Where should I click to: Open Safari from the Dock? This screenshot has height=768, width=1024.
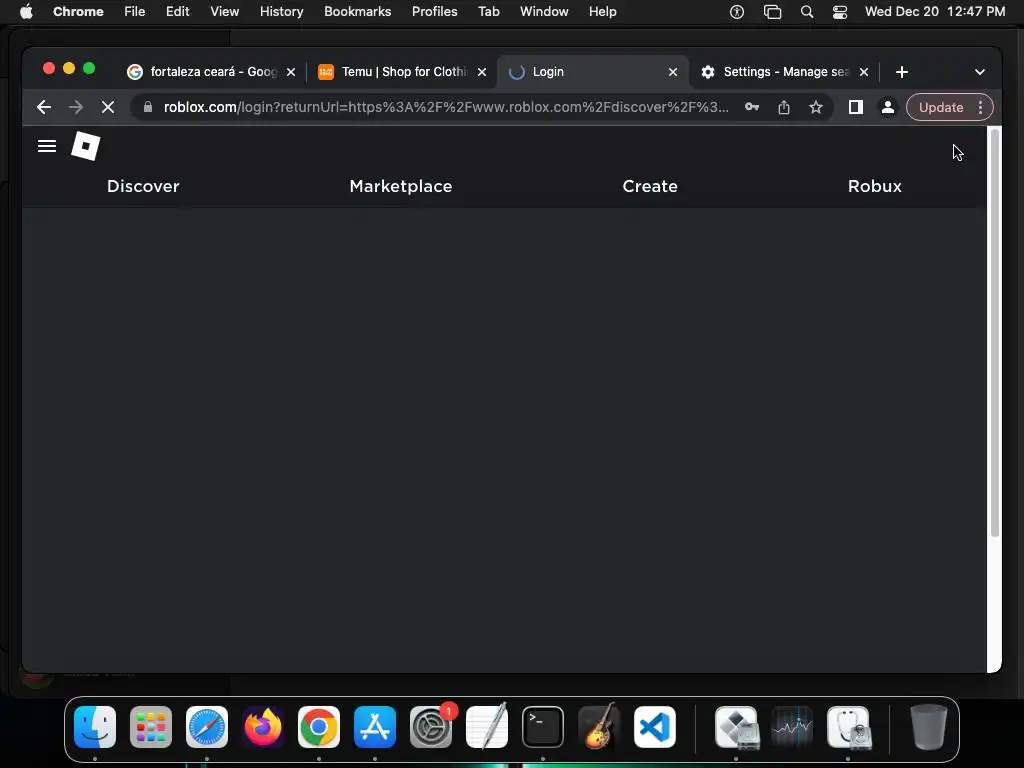(x=207, y=727)
